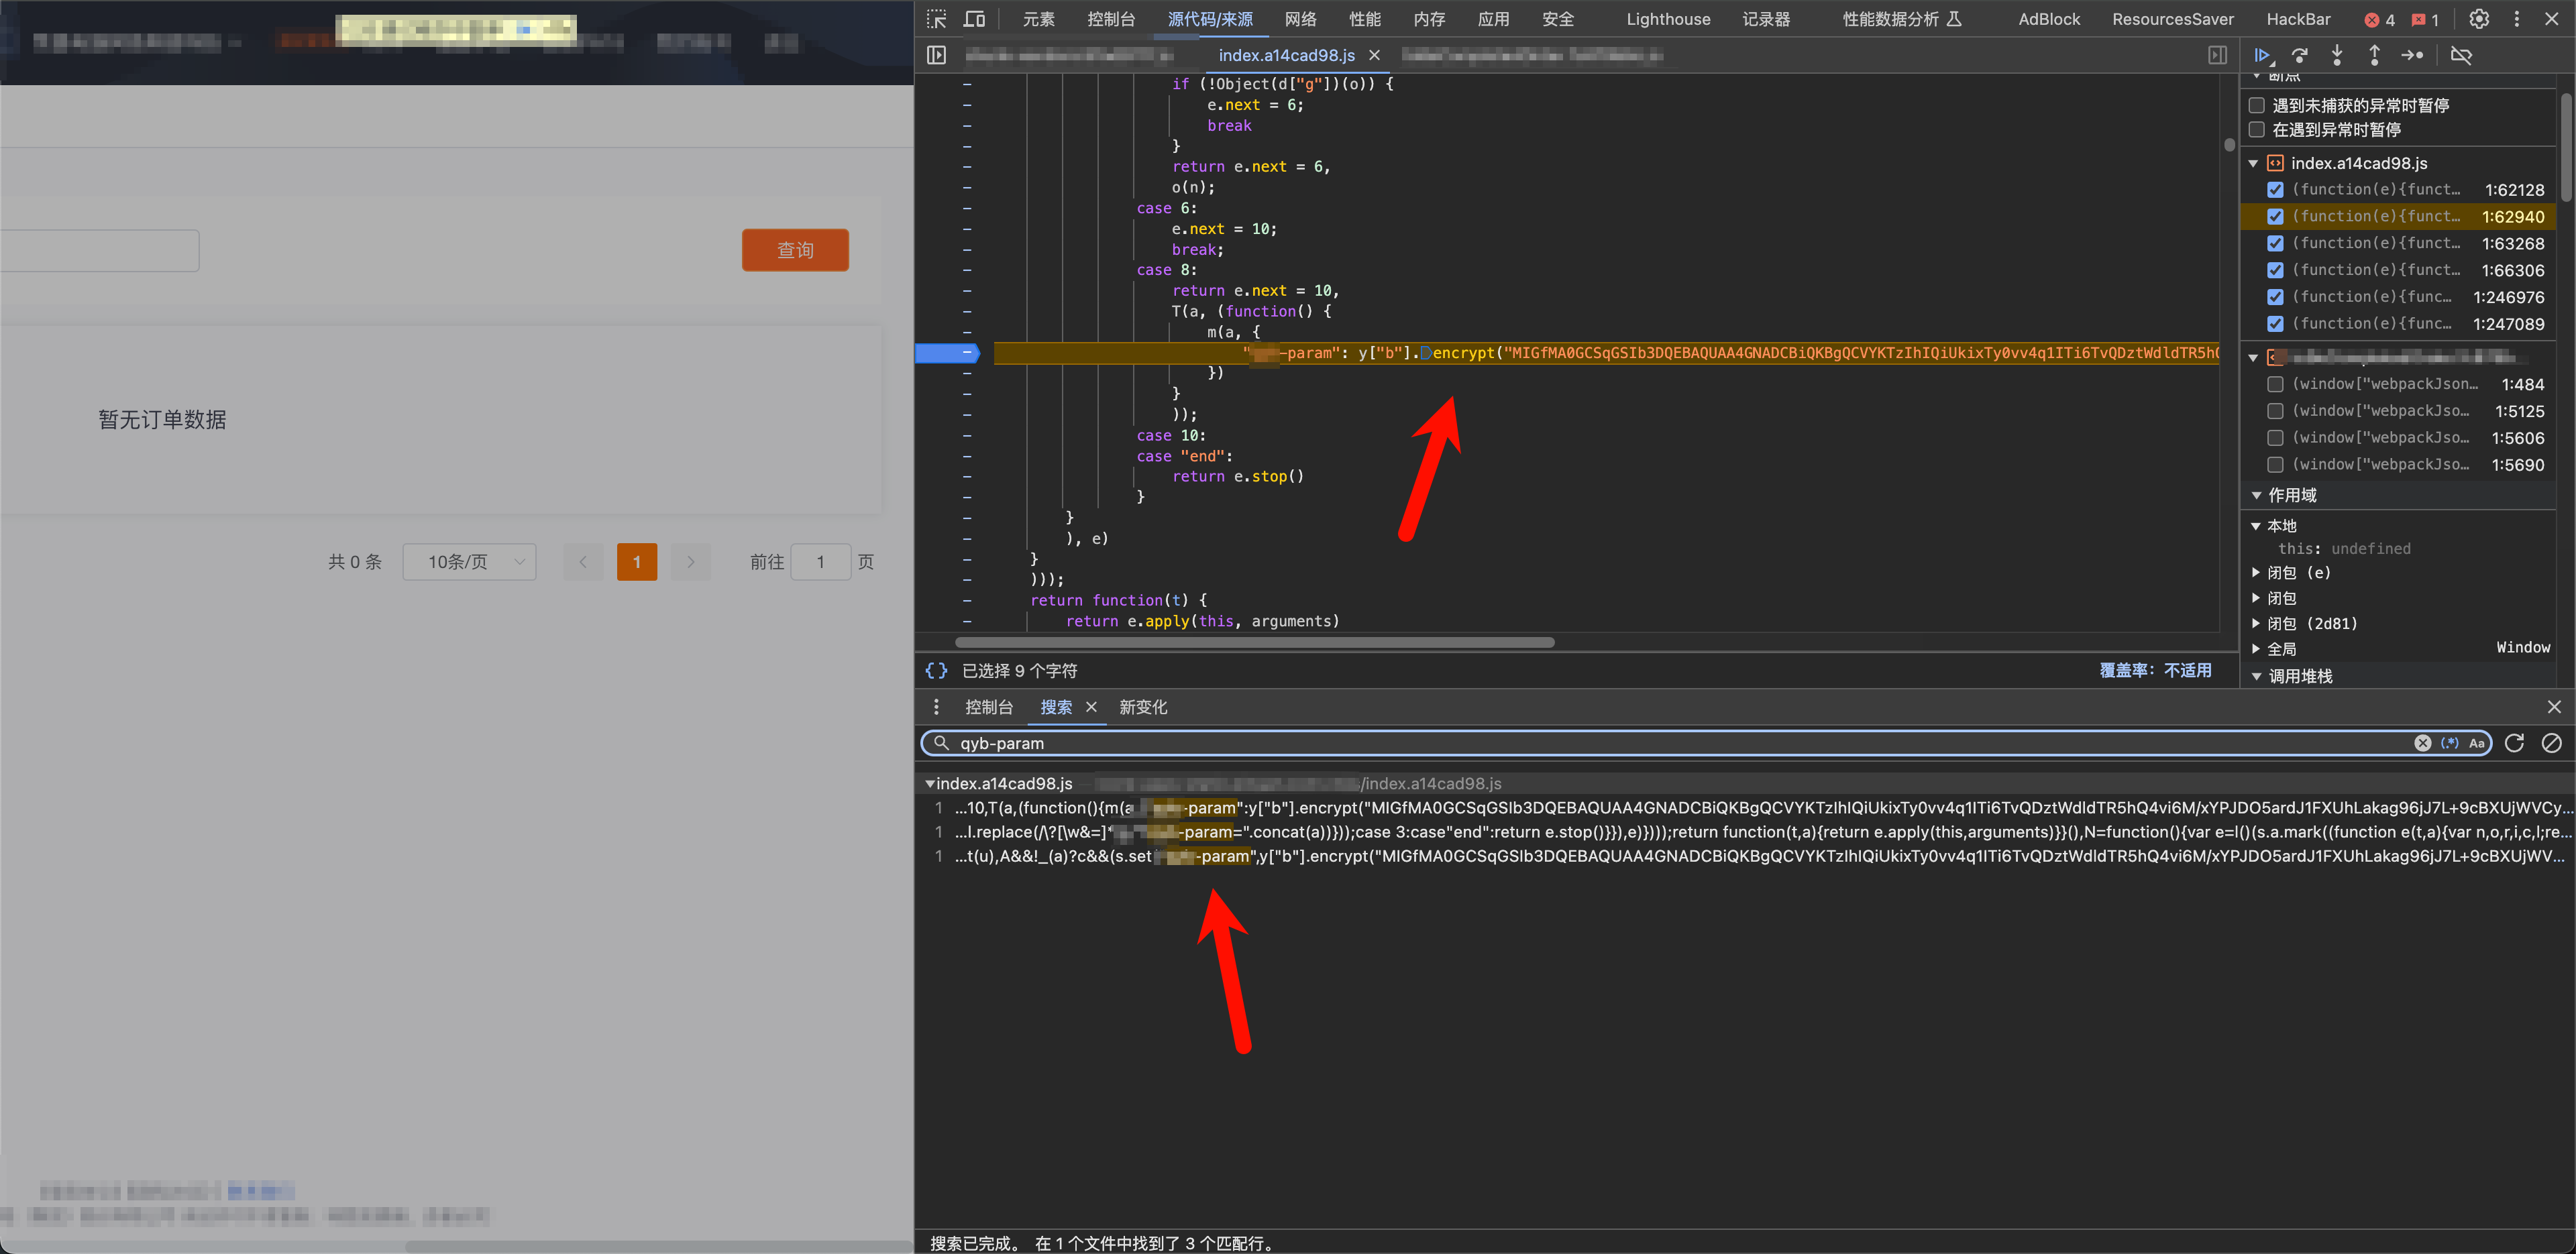Open 新变化 drawer tab
The width and height of the screenshot is (2576, 1254).
1143,707
